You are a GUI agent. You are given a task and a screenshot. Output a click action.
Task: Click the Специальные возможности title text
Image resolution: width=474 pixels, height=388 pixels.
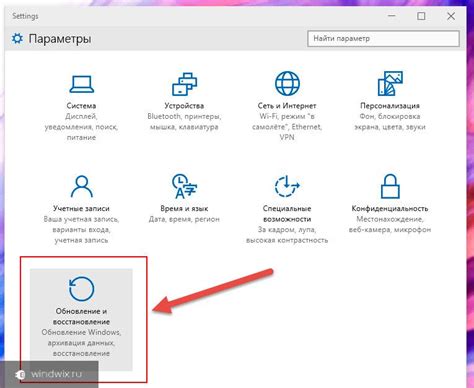pyautogui.click(x=287, y=214)
